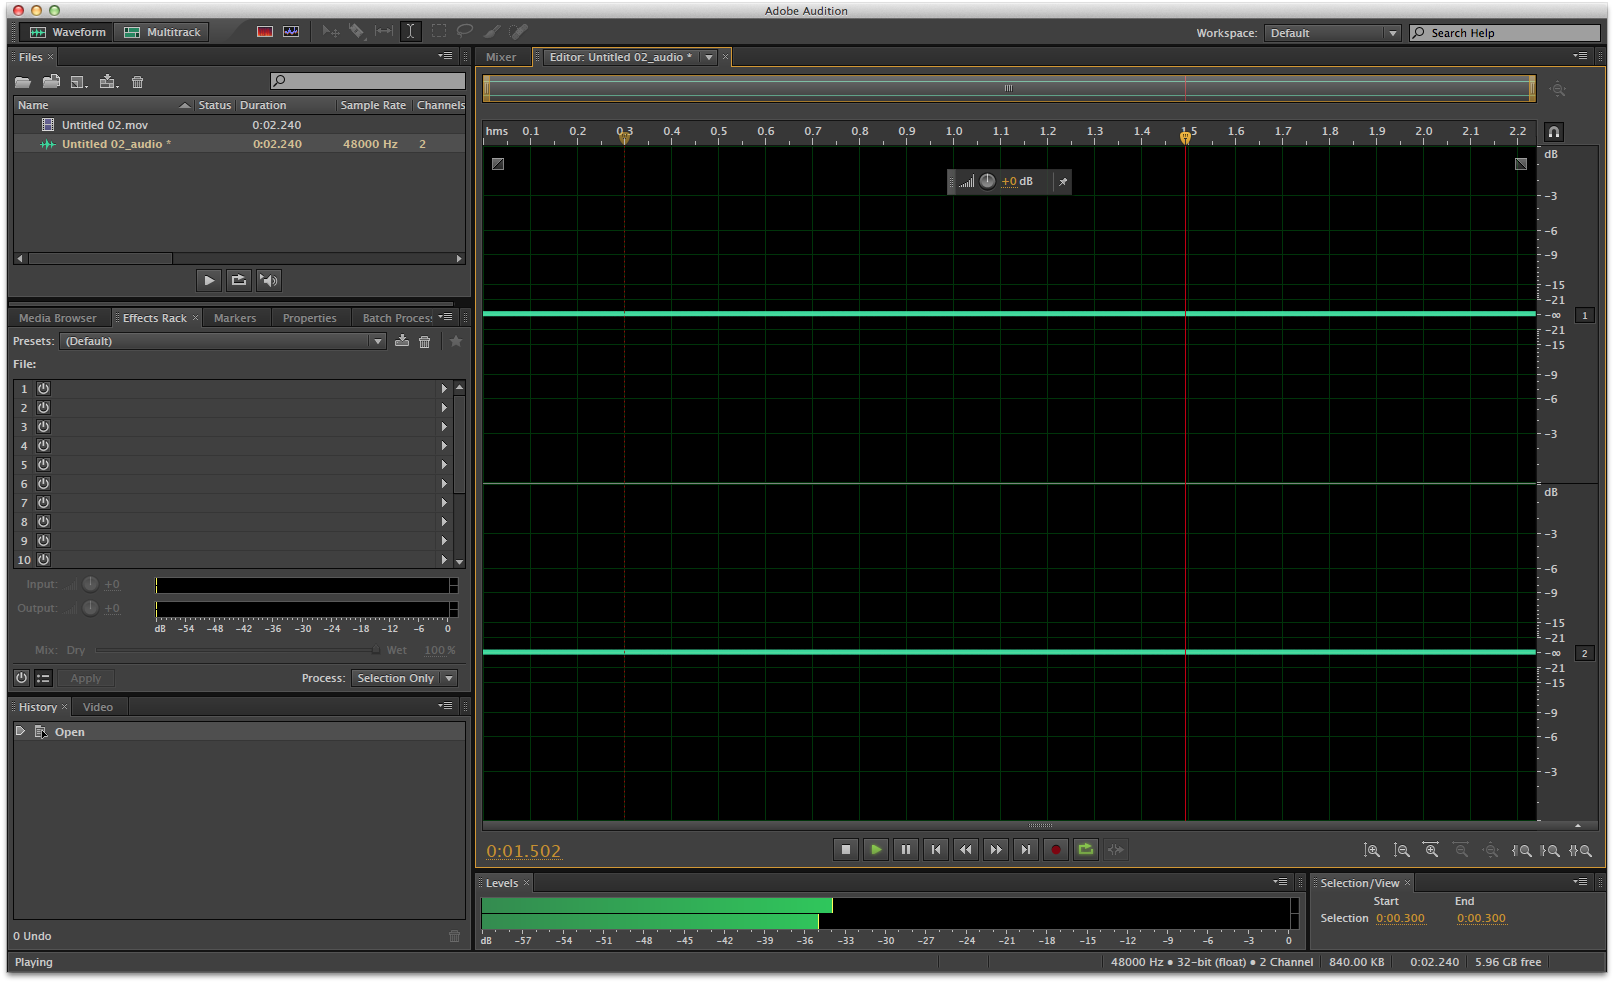Expand the Open entry in History

[x=20, y=731]
